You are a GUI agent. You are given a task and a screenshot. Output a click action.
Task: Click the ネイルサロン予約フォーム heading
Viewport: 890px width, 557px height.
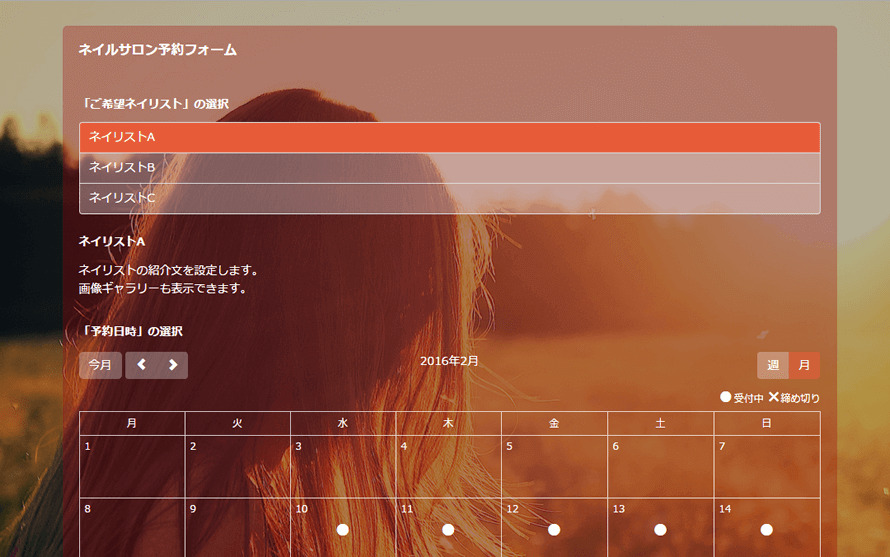click(157, 49)
